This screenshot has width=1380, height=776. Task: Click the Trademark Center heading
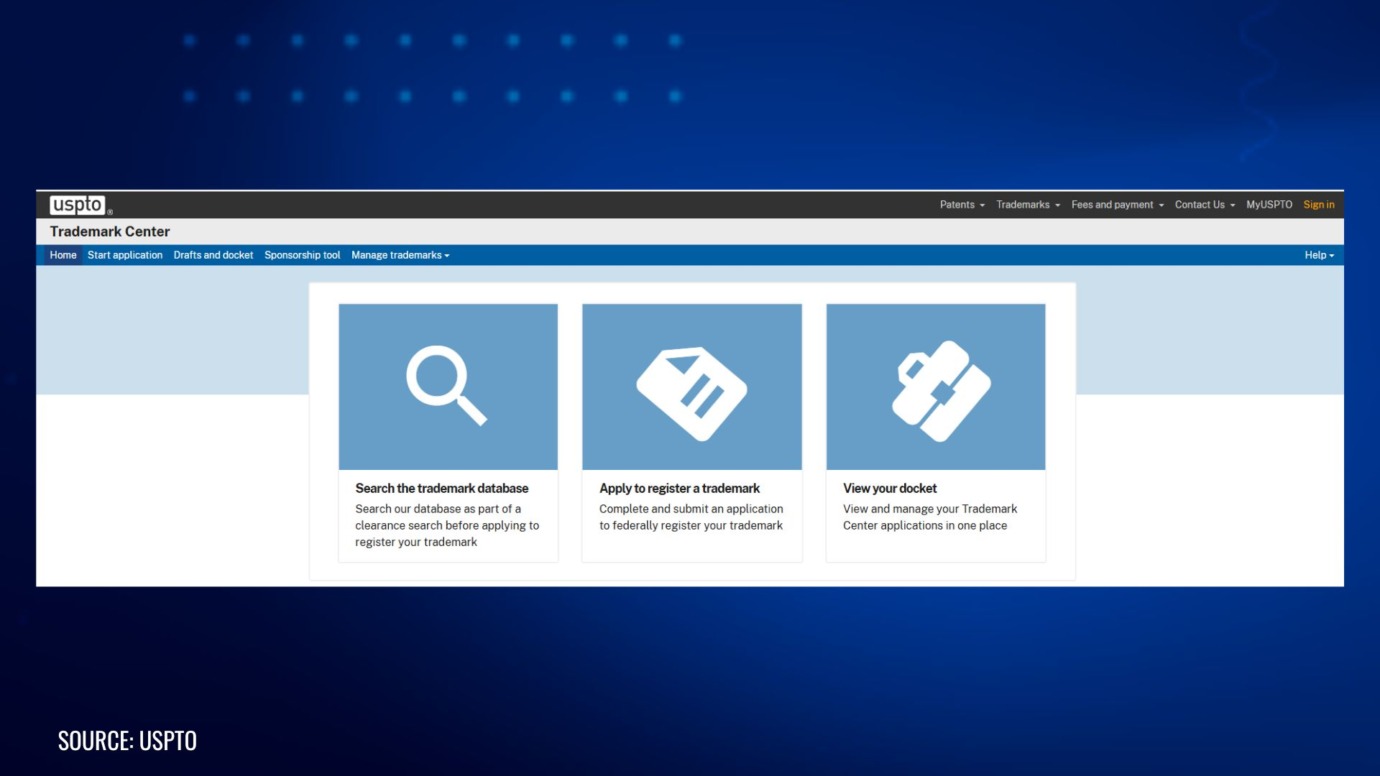110,231
